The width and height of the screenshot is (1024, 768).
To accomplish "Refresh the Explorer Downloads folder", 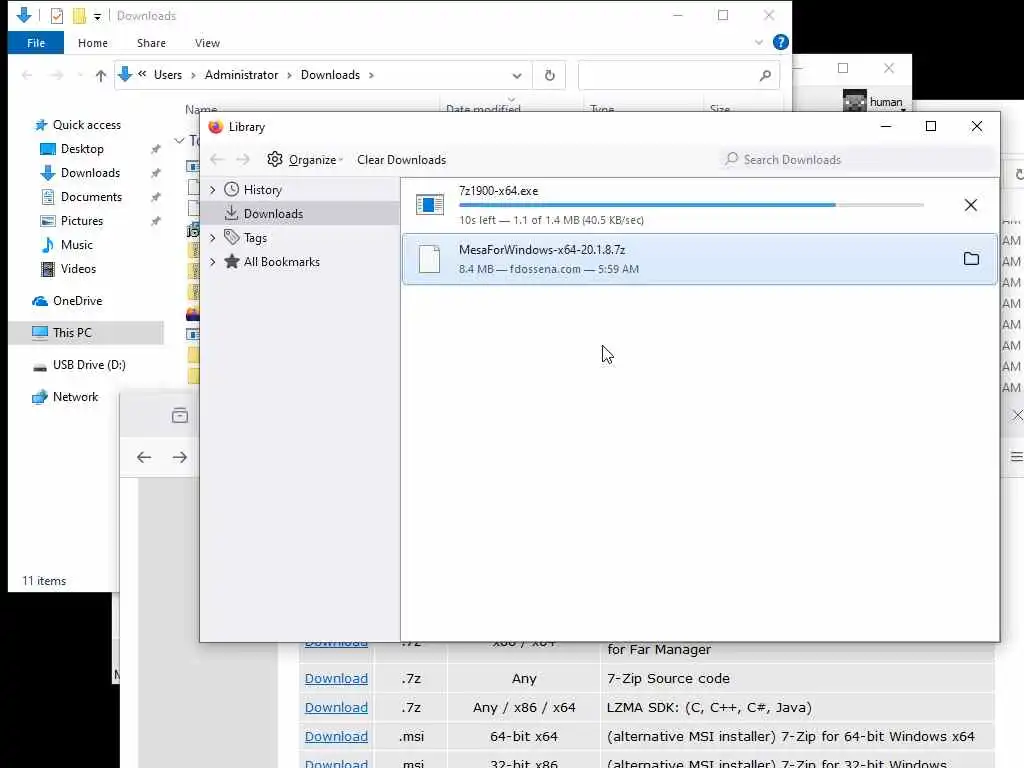I will click(x=549, y=75).
